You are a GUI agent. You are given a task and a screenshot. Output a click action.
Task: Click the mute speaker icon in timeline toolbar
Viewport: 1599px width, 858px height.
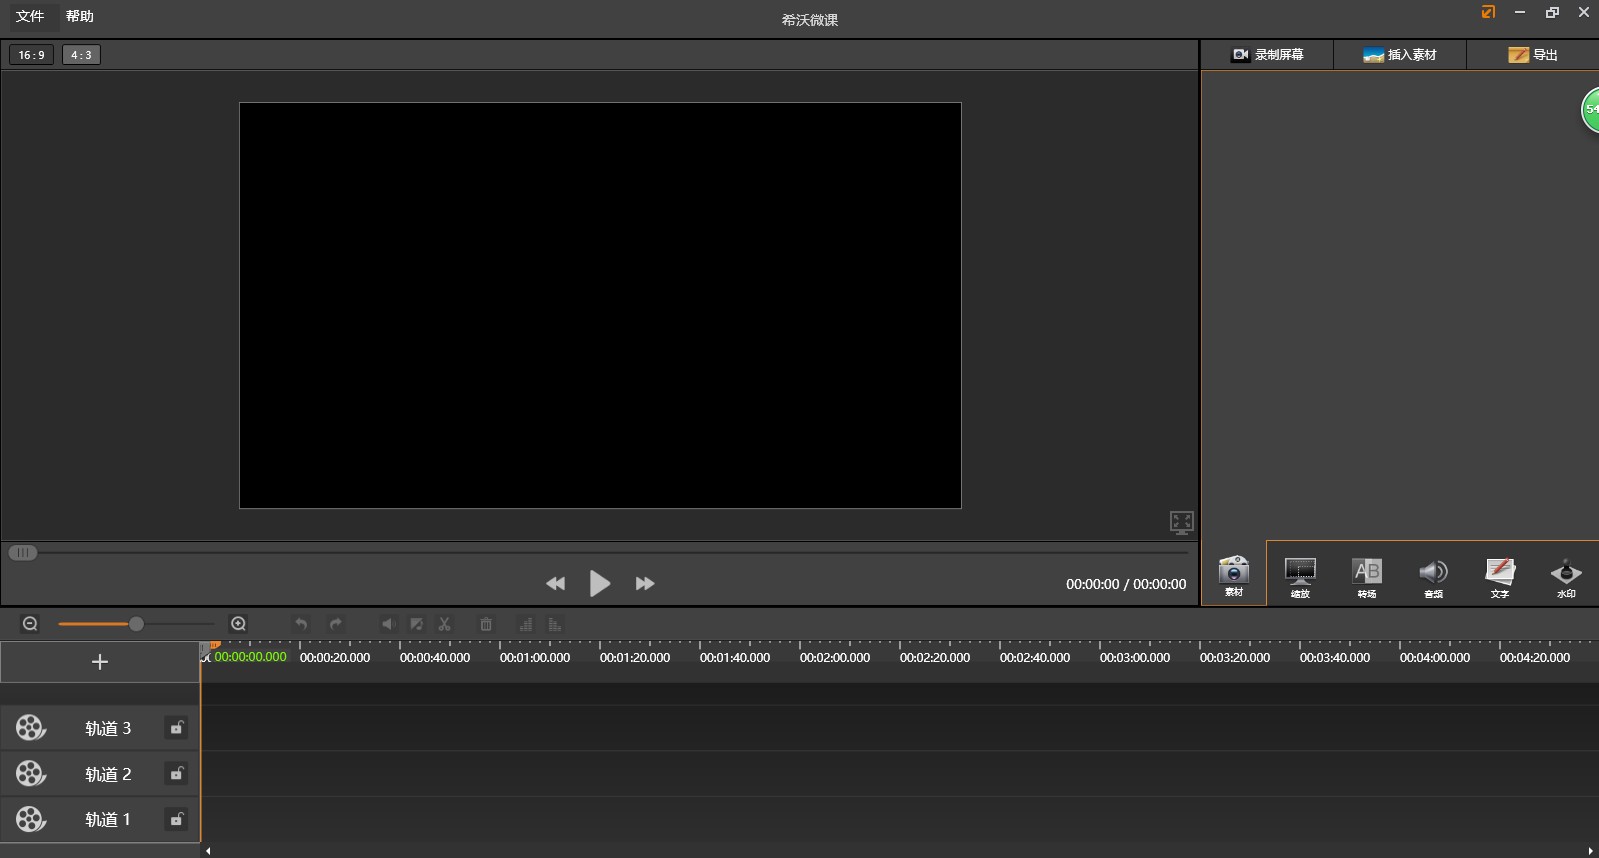[388, 624]
